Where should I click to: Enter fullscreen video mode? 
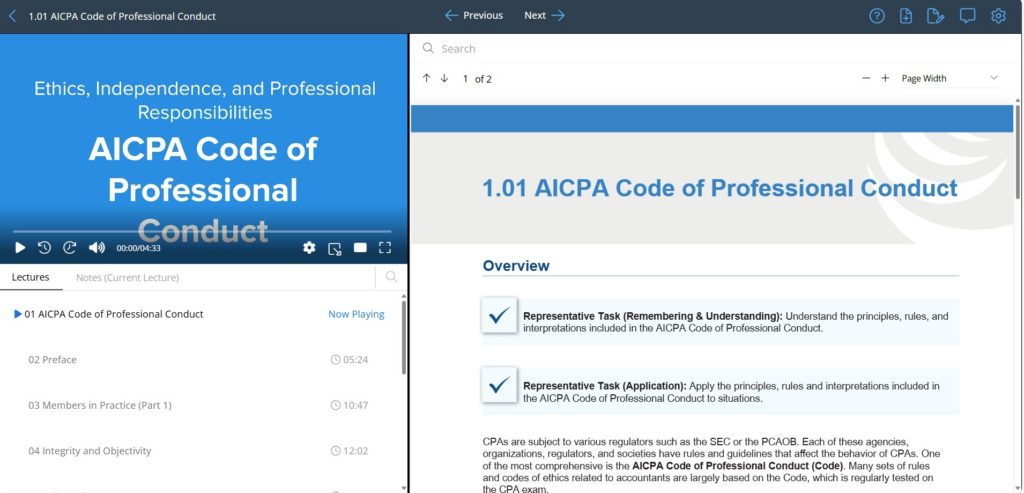385,248
